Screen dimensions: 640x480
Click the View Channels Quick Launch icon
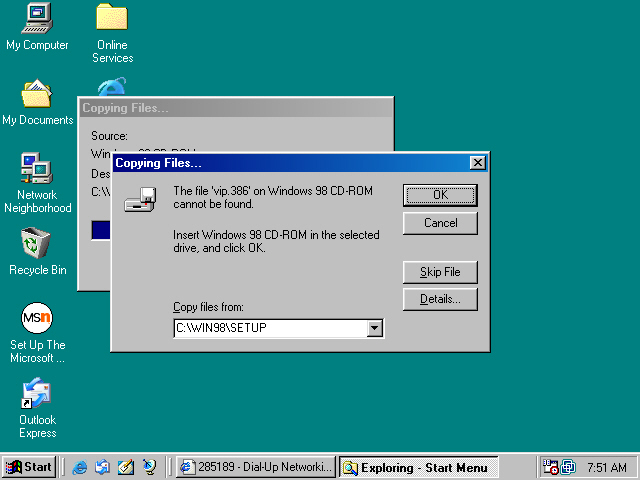click(x=149, y=467)
